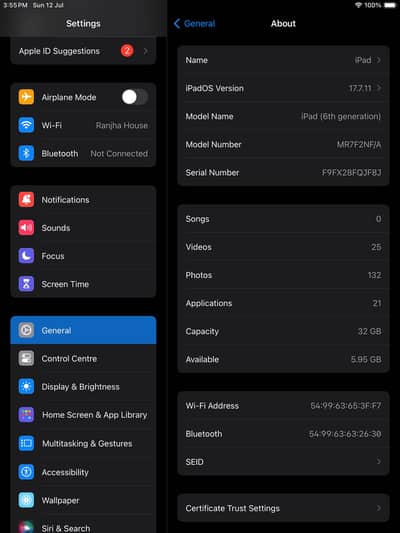Open Sounds settings
The width and height of the screenshot is (400, 533).
[83, 228]
